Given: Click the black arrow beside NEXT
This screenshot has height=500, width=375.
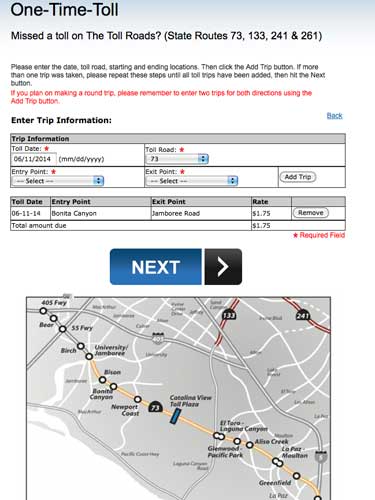Looking at the screenshot, I should tap(223, 267).
